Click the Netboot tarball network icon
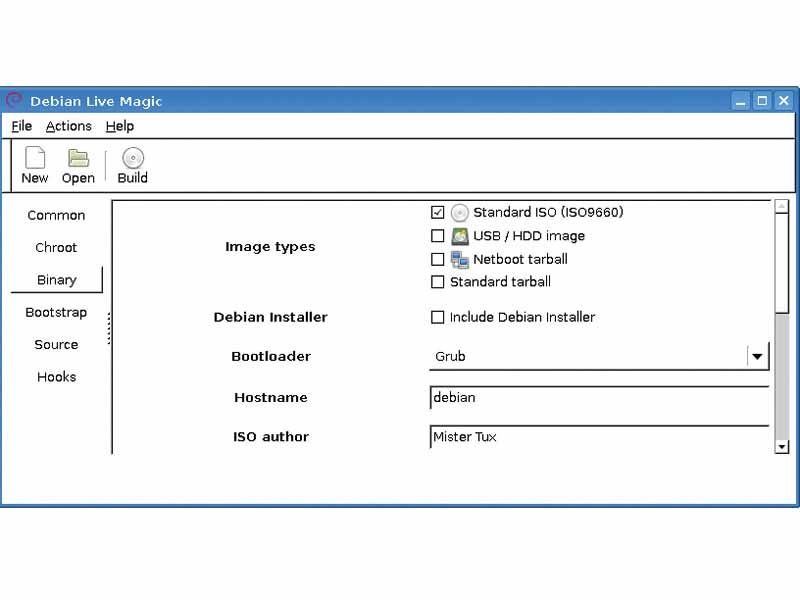This screenshot has height=600, width=800. pyautogui.click(x=459, y=259)
